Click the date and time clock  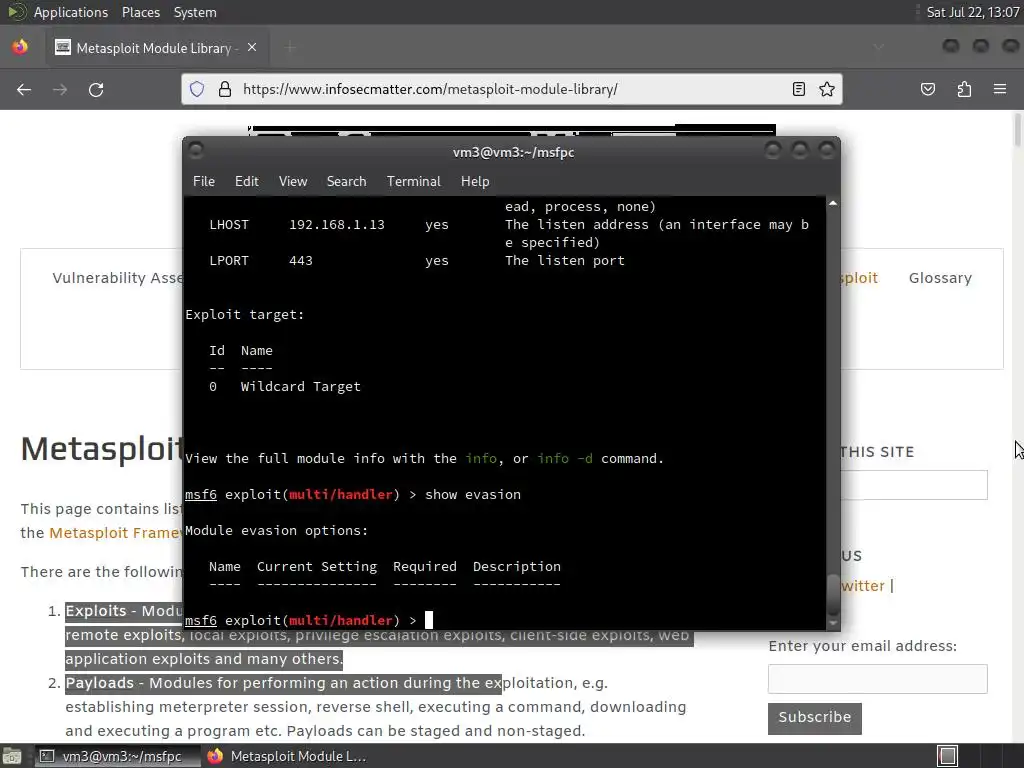pos(972,12)
